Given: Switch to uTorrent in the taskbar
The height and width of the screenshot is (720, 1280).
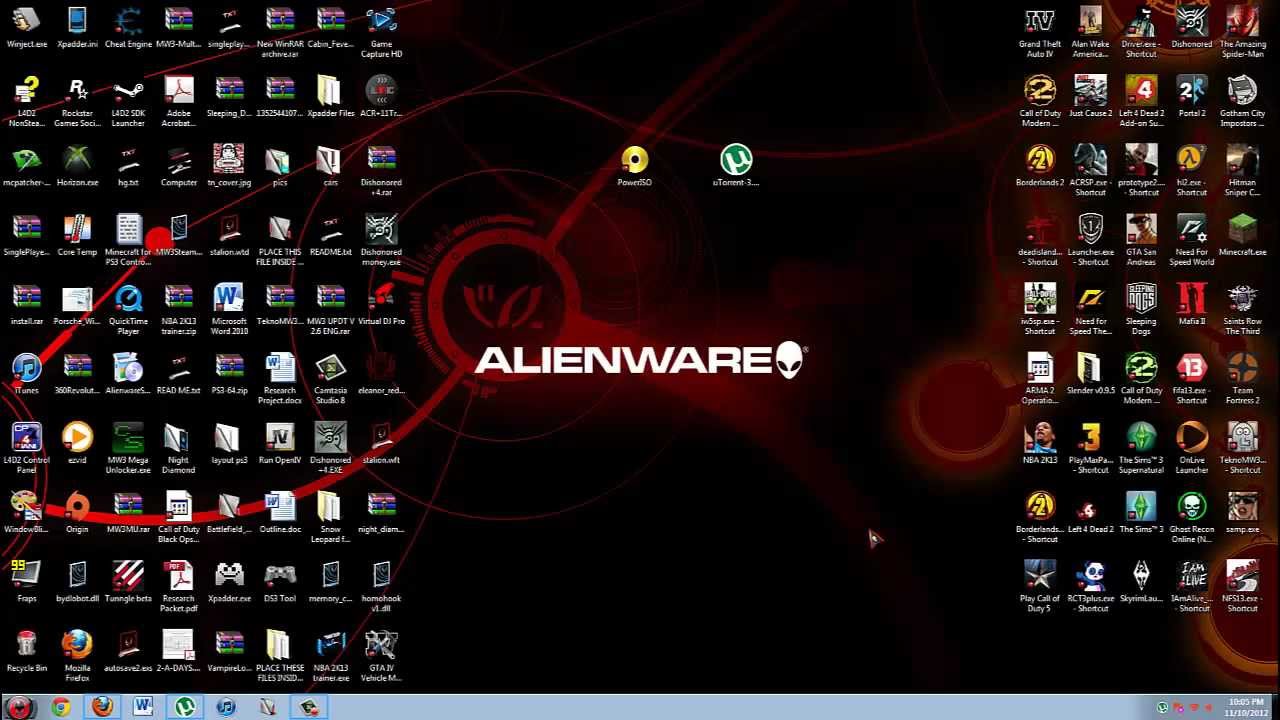Looking at the screenshot, I should (x=185, y=707).
